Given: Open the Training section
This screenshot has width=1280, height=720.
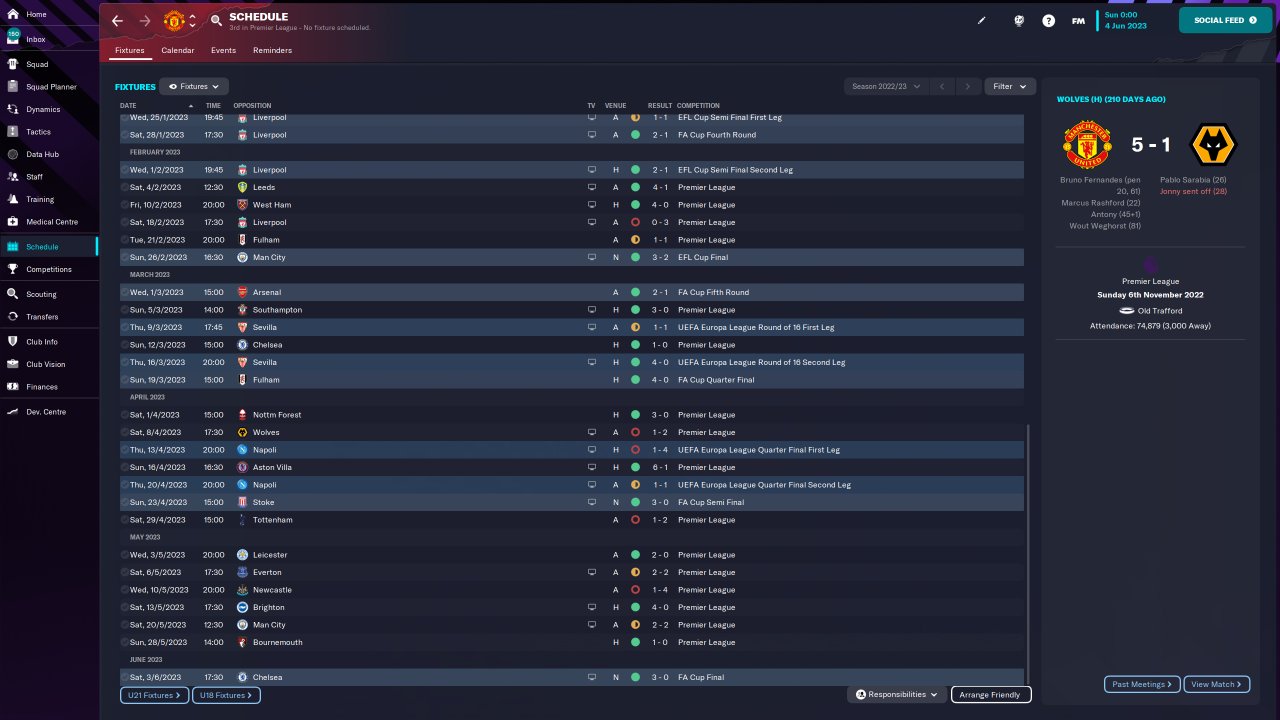Looking at the screenshot, I should click(41, 199).
